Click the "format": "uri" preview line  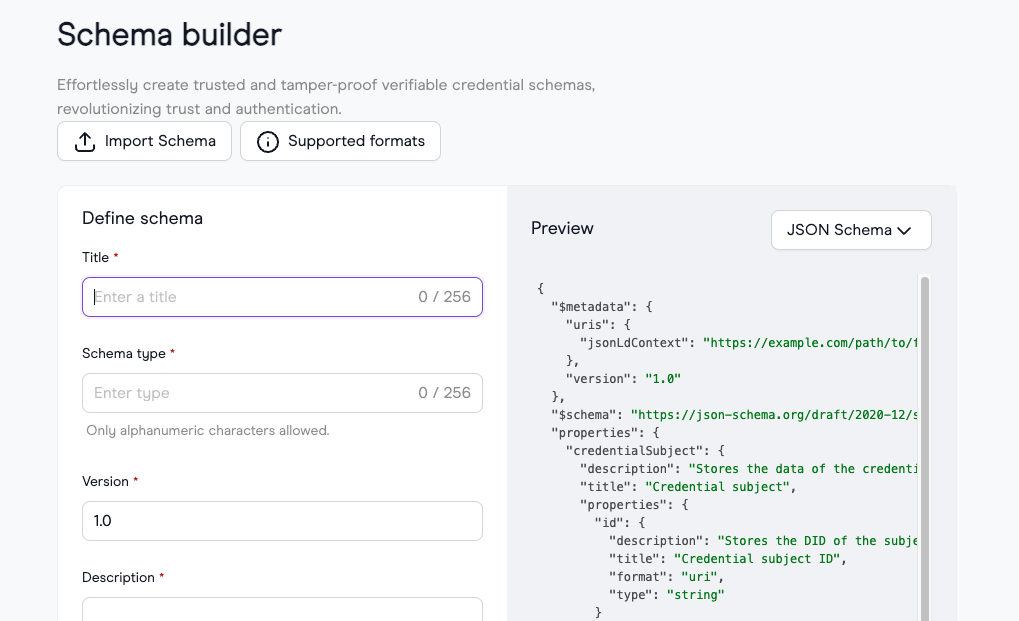666,577
